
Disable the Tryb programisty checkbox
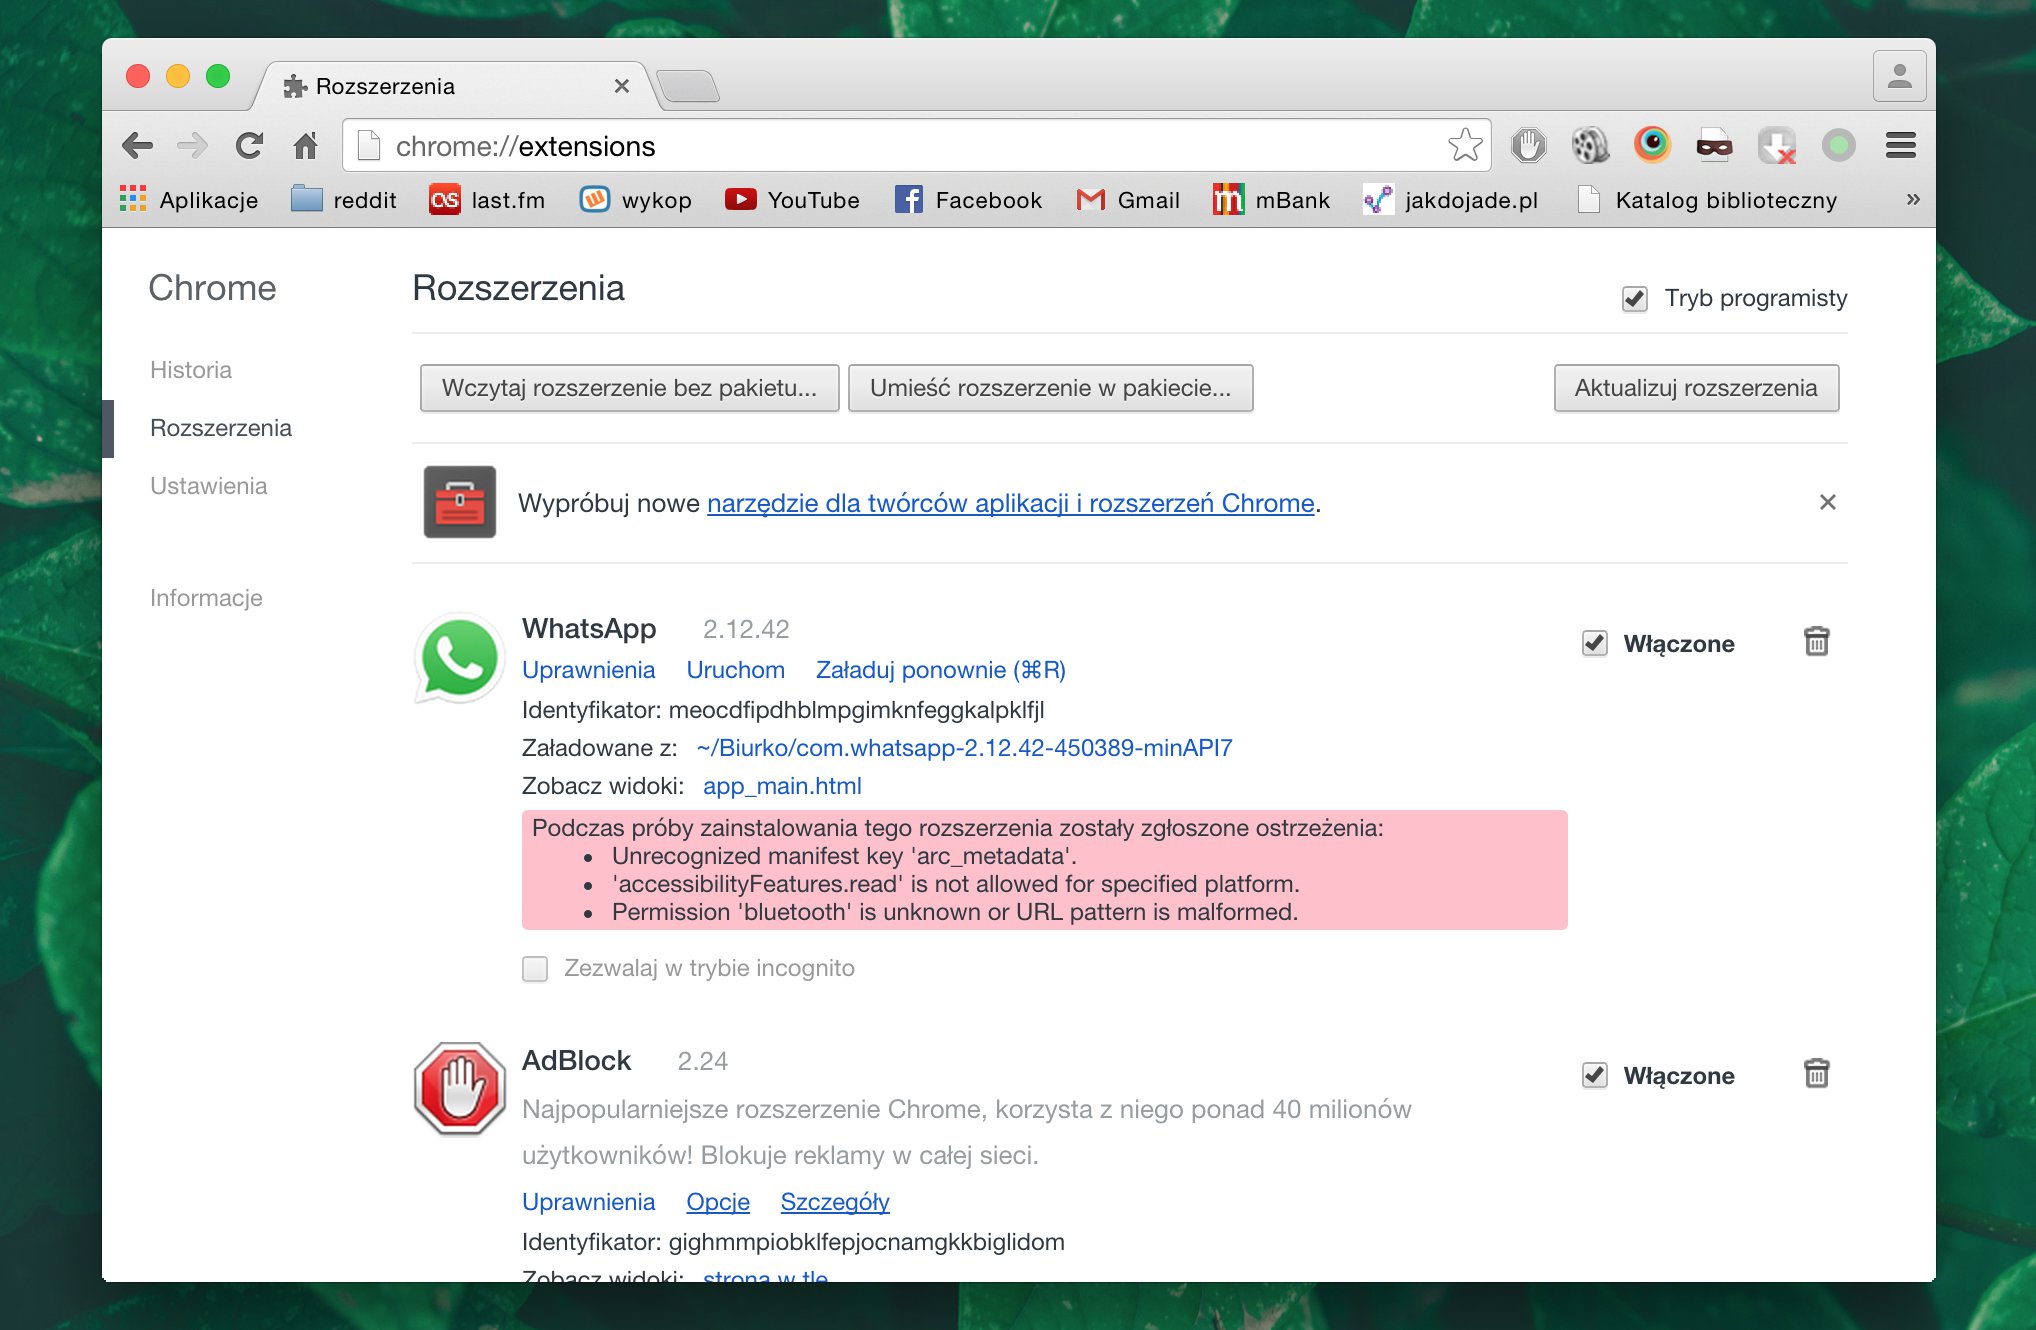[x=1634, y=298]
